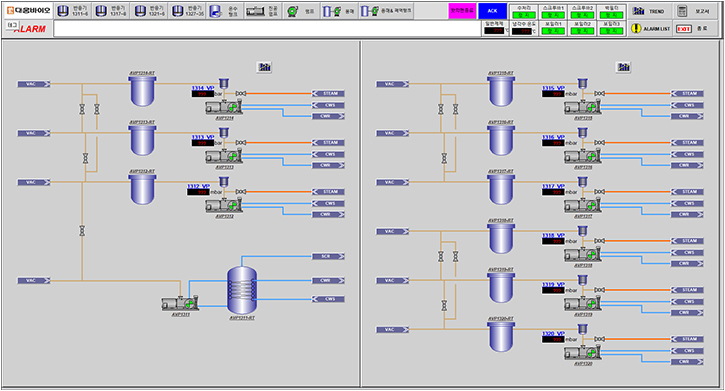Open the green pump toolbar page

tap(301, 11)
